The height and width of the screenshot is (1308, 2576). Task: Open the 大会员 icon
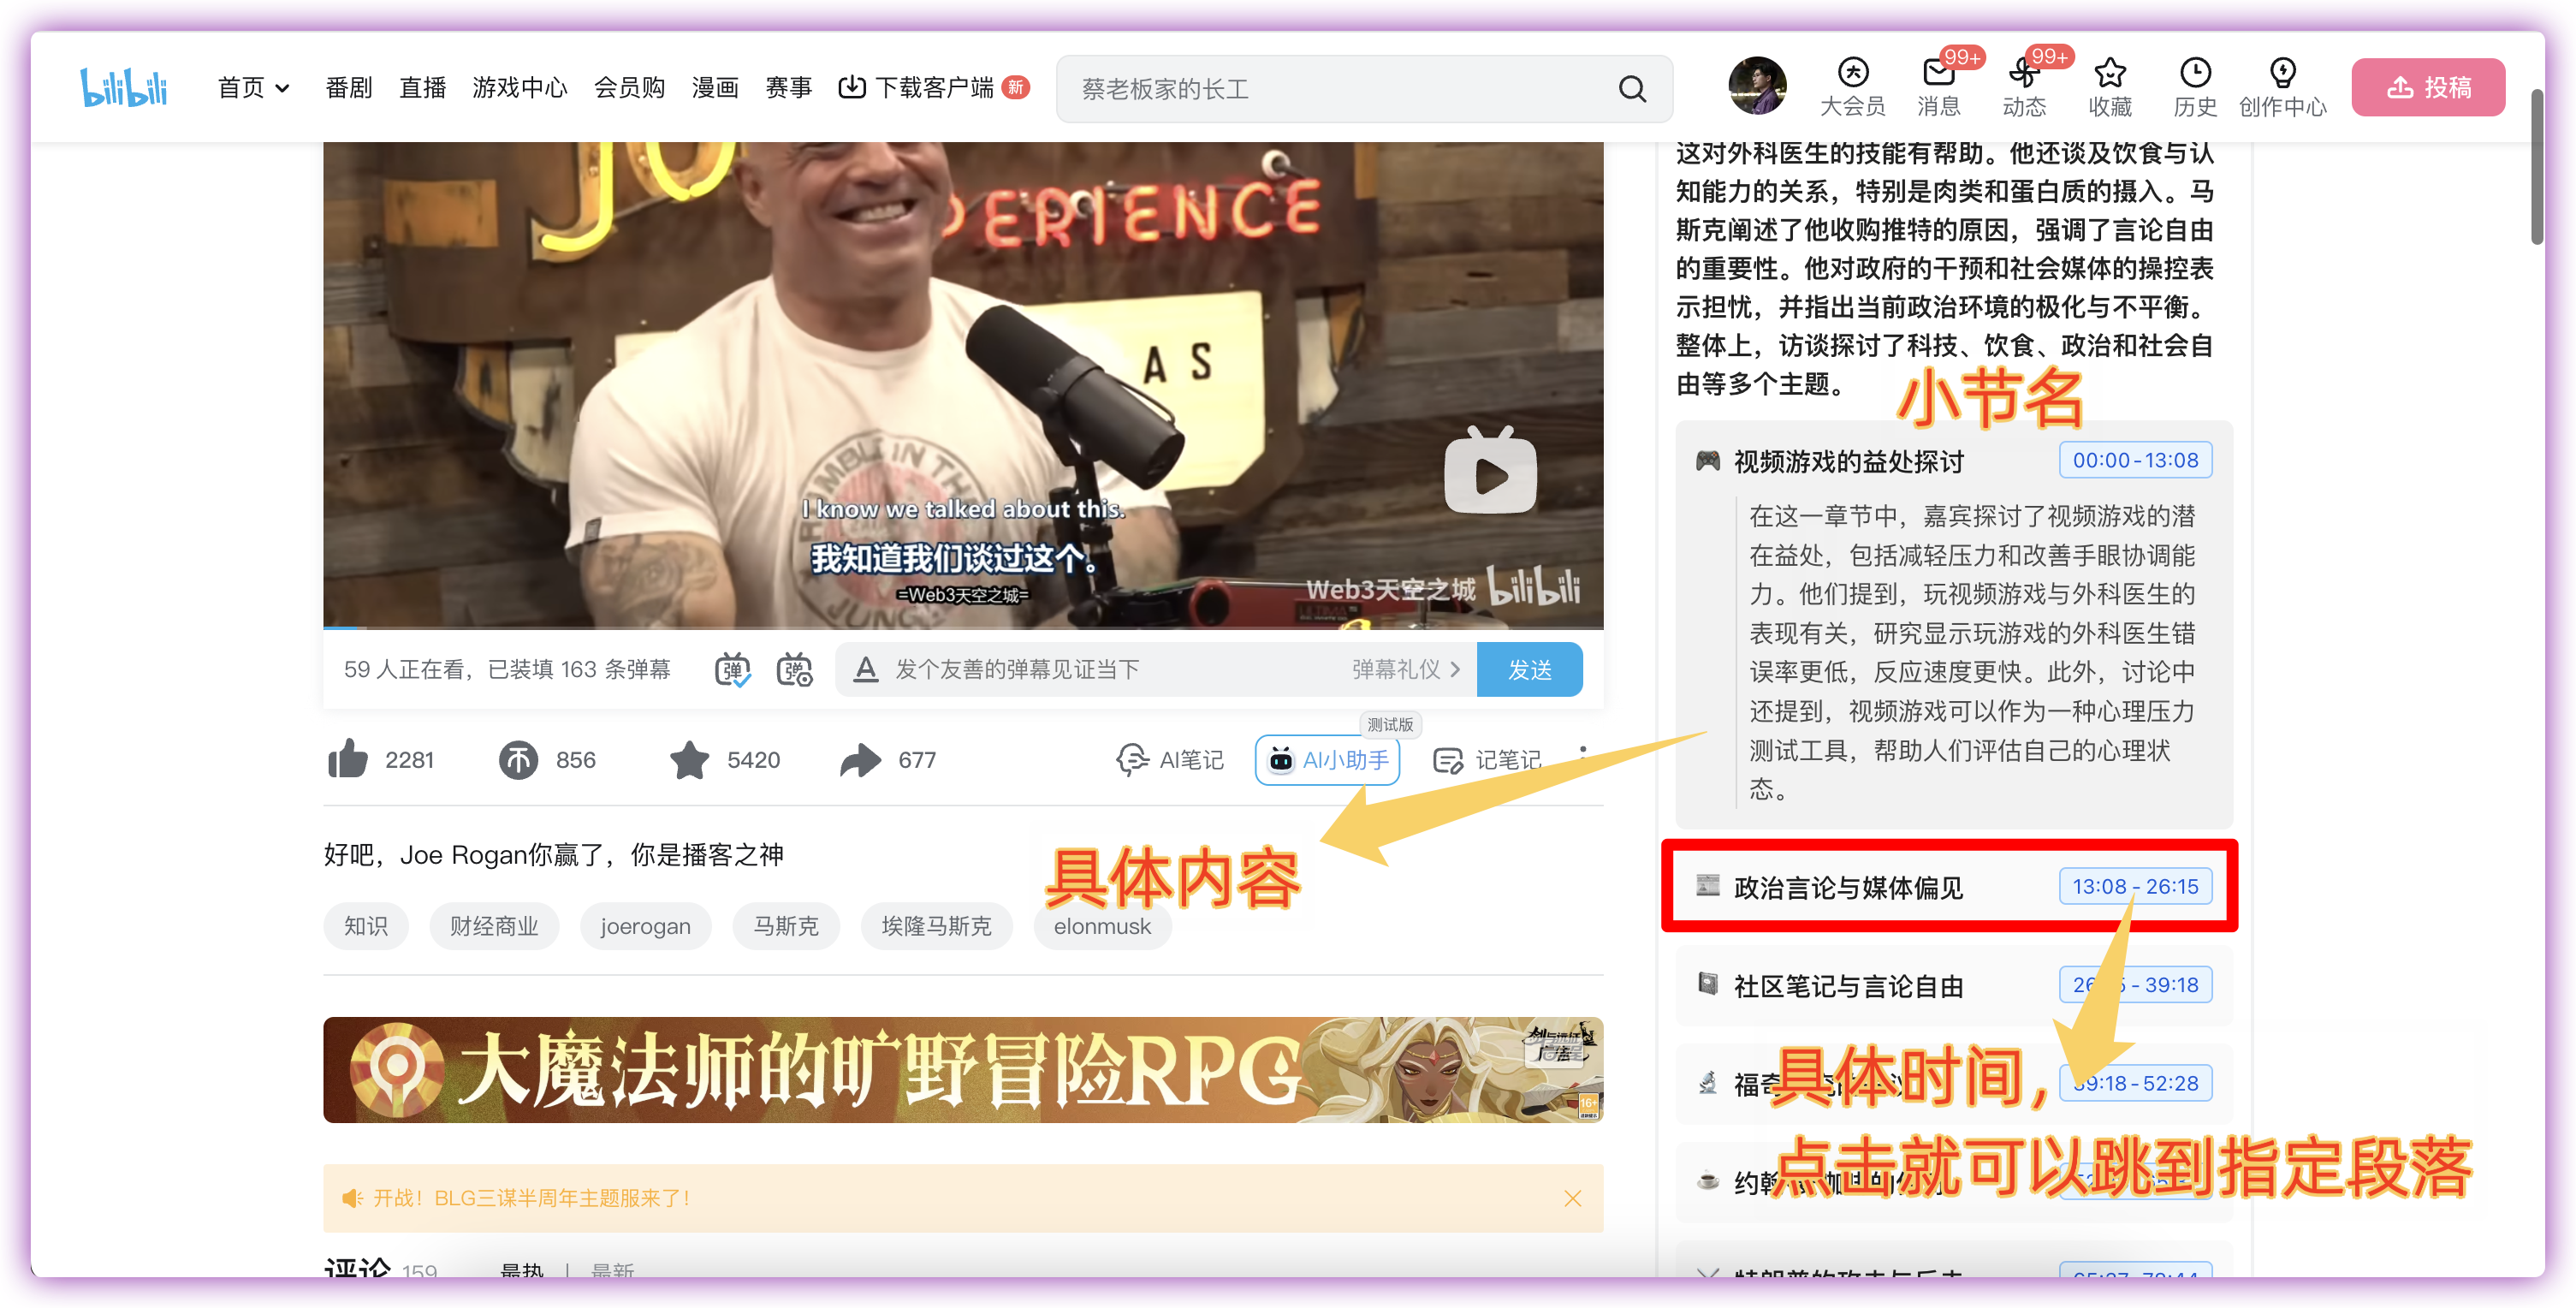pyautogui.click(x=1852, y=87)
